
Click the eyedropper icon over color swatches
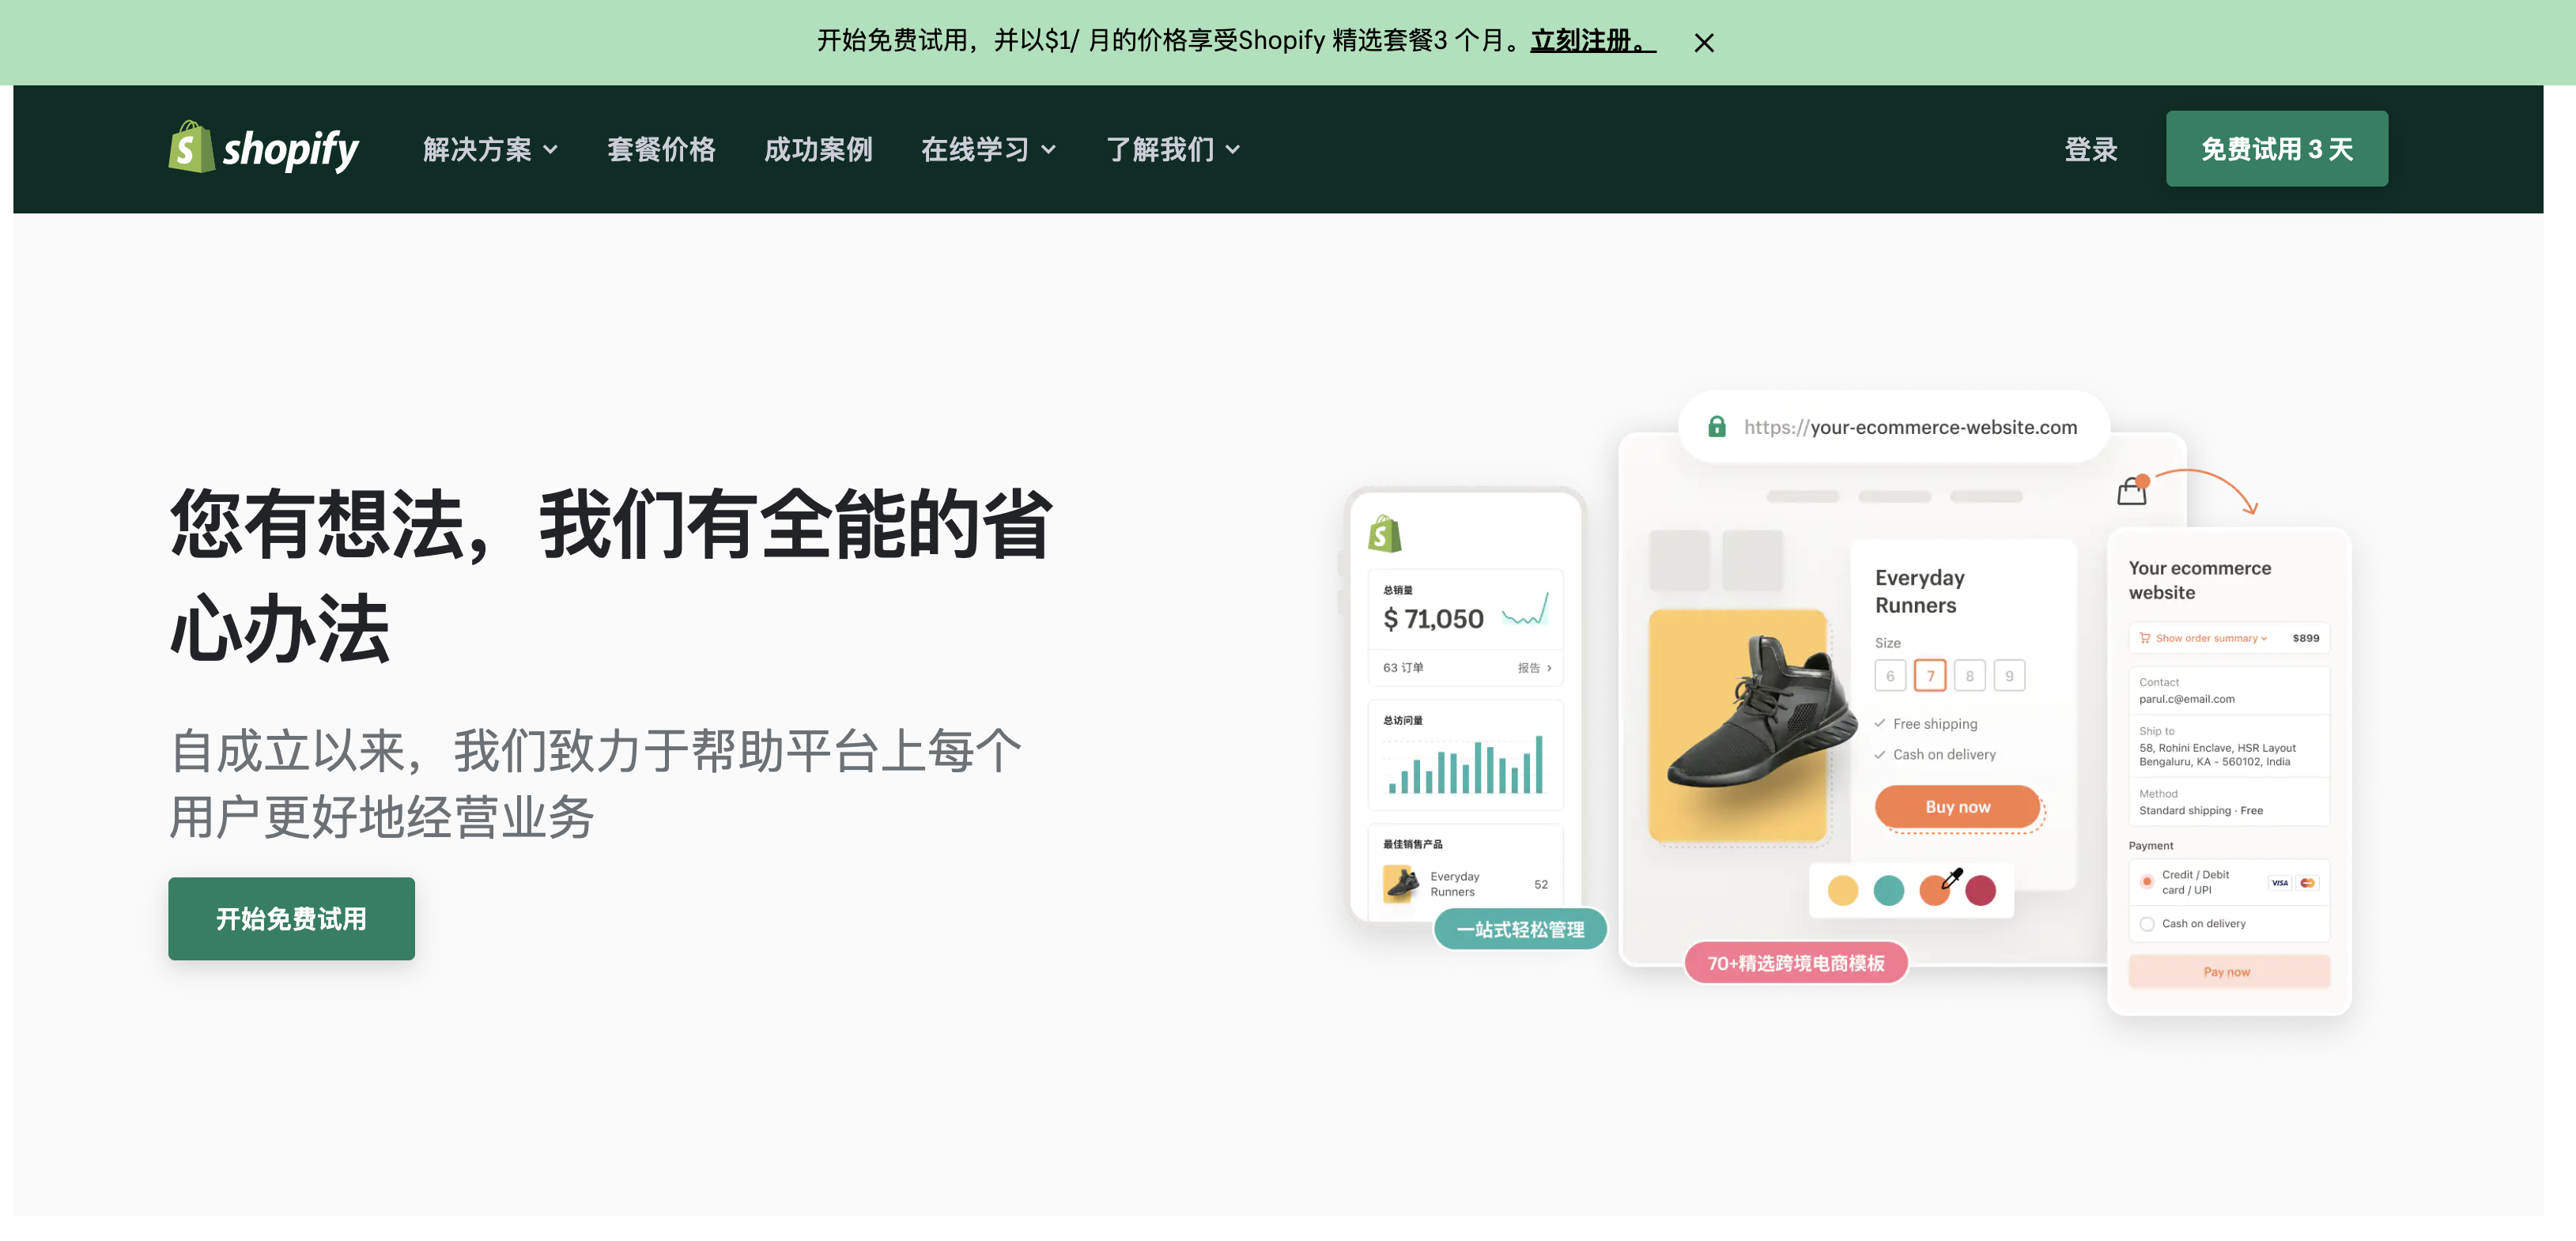[x=1951, y=879]
